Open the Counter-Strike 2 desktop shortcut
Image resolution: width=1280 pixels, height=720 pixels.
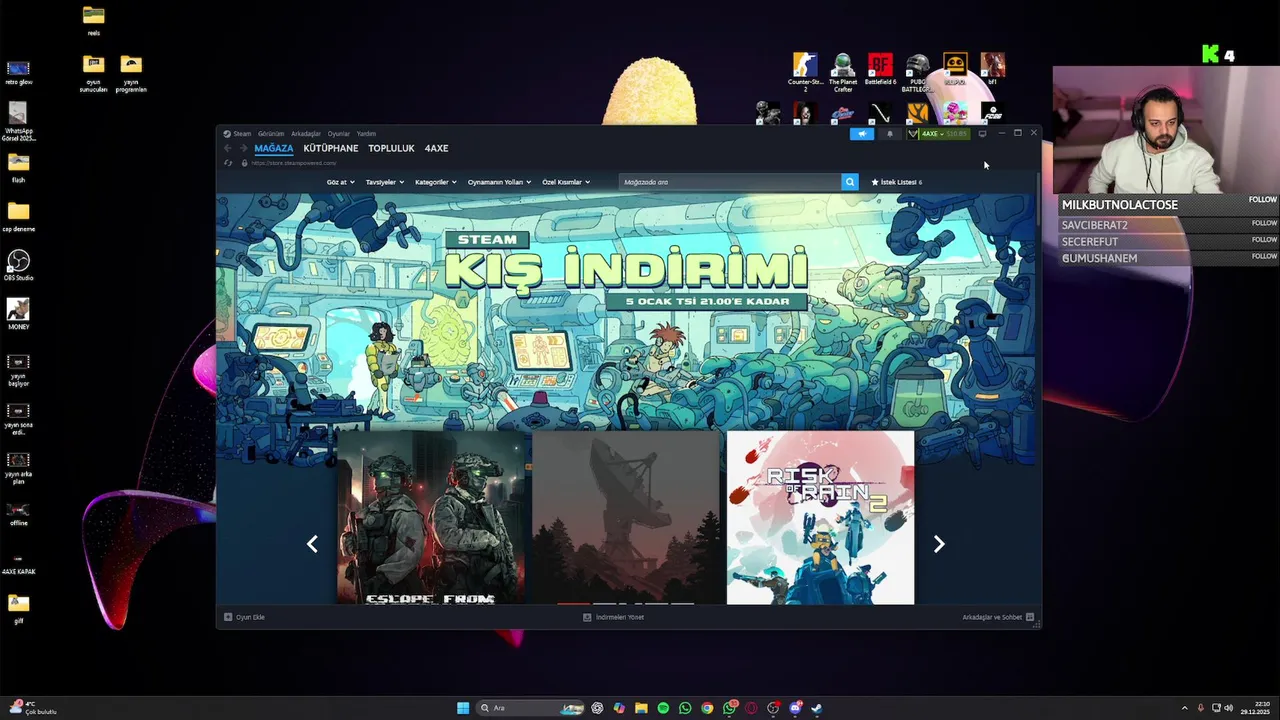[x=805, y=73]
